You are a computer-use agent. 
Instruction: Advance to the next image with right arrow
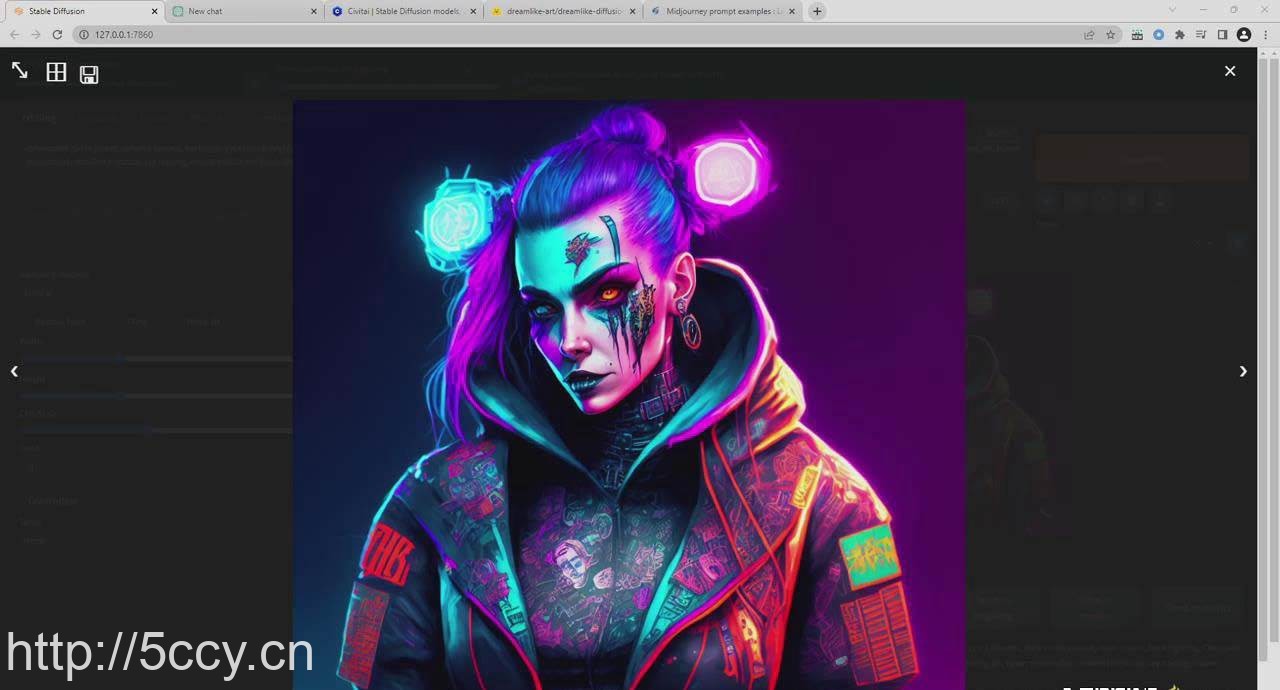coord(1243,371)
